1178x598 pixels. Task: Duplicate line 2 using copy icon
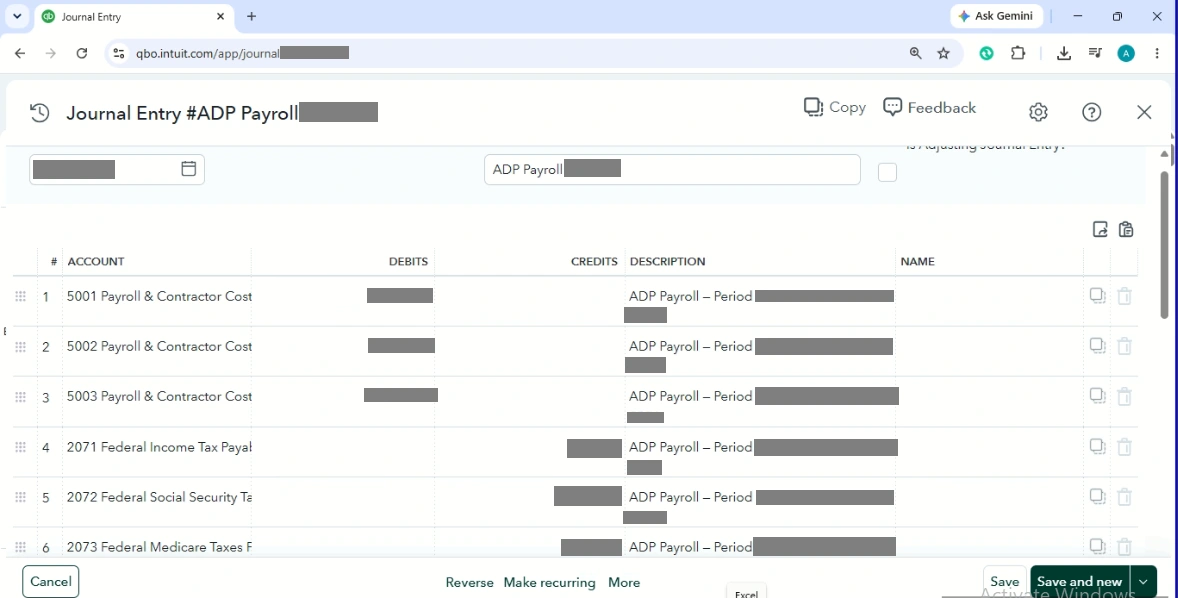click(1098, 346)
